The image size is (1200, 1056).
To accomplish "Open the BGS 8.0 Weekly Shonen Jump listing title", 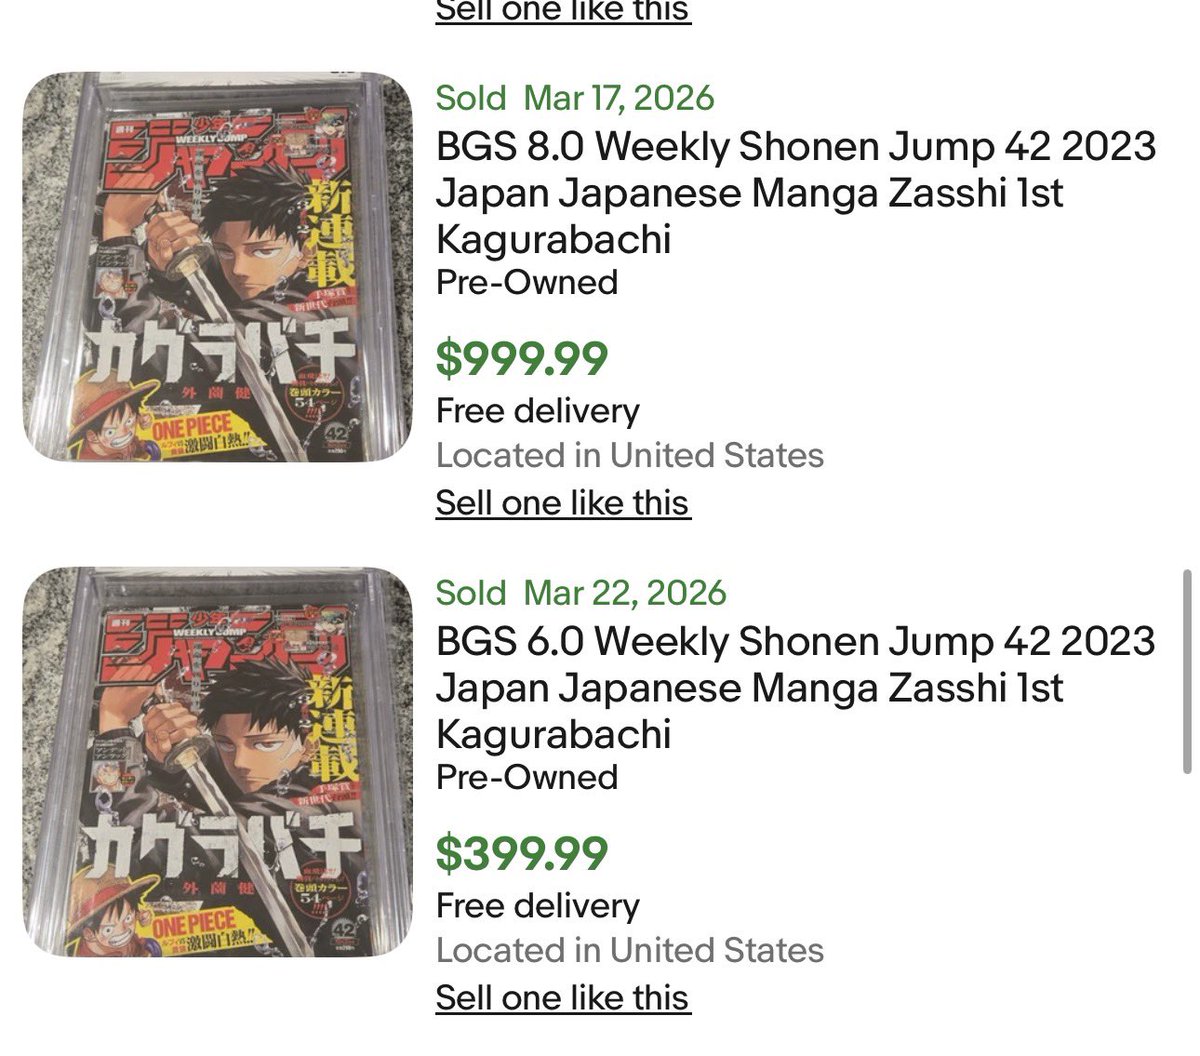I will click(x=795, y=193).
